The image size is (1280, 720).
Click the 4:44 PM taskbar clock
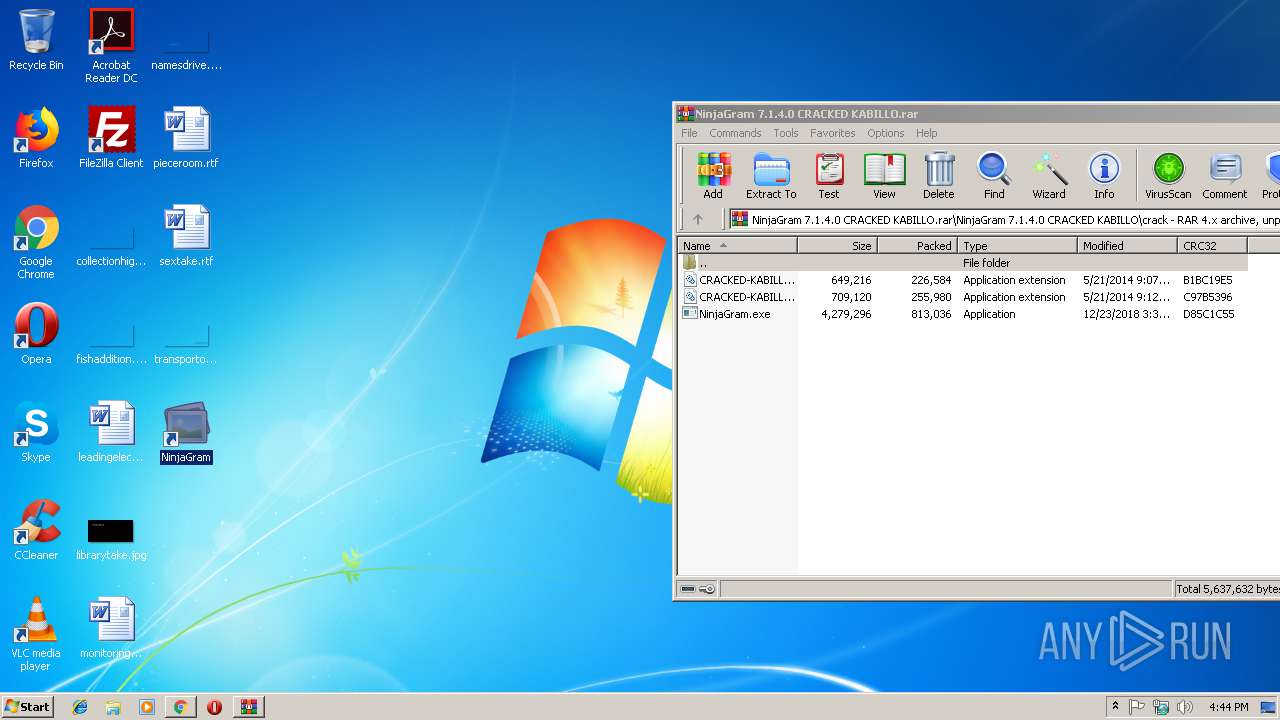1228,707
